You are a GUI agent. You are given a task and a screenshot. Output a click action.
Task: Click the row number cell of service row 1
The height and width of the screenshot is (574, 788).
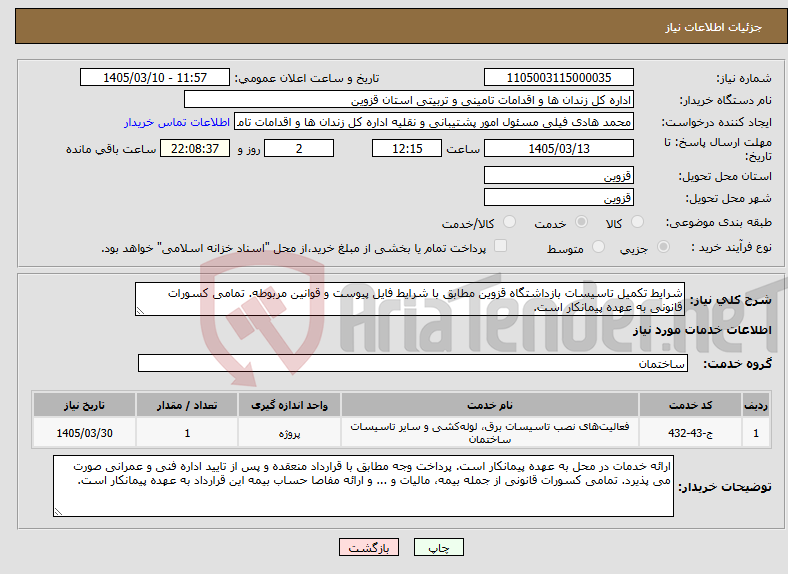click(756, 432)
